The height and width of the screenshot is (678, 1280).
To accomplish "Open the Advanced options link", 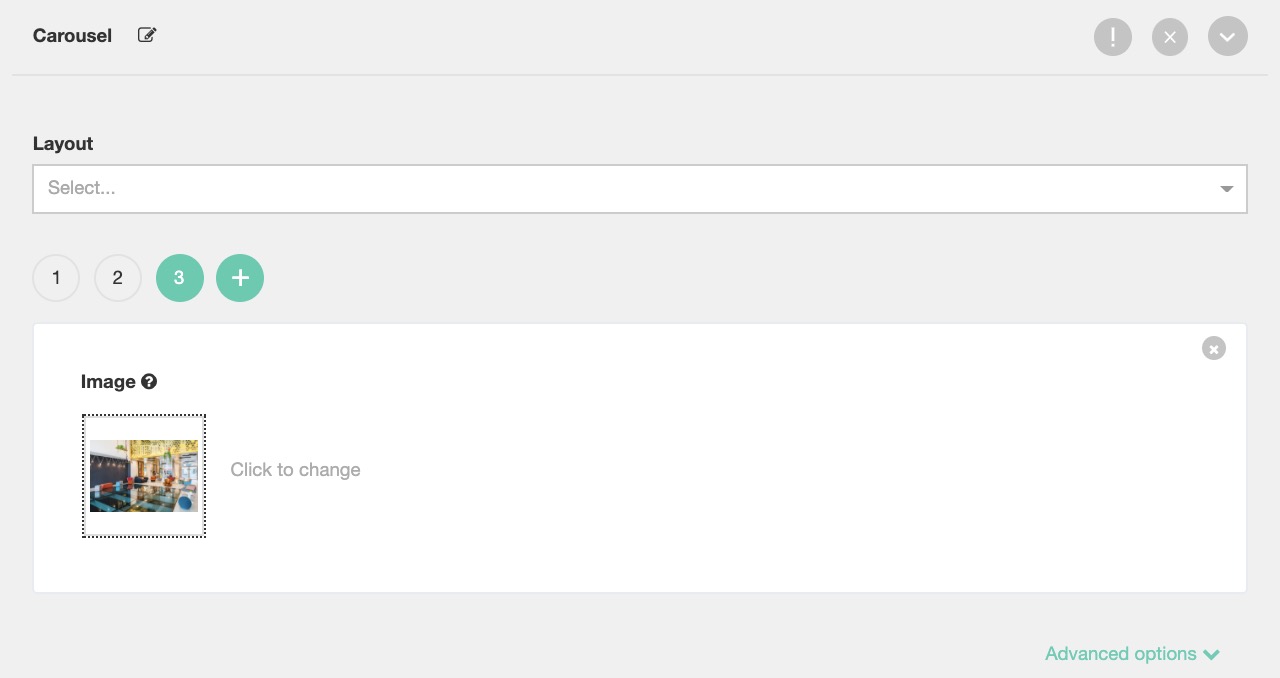I will 1120,654.
